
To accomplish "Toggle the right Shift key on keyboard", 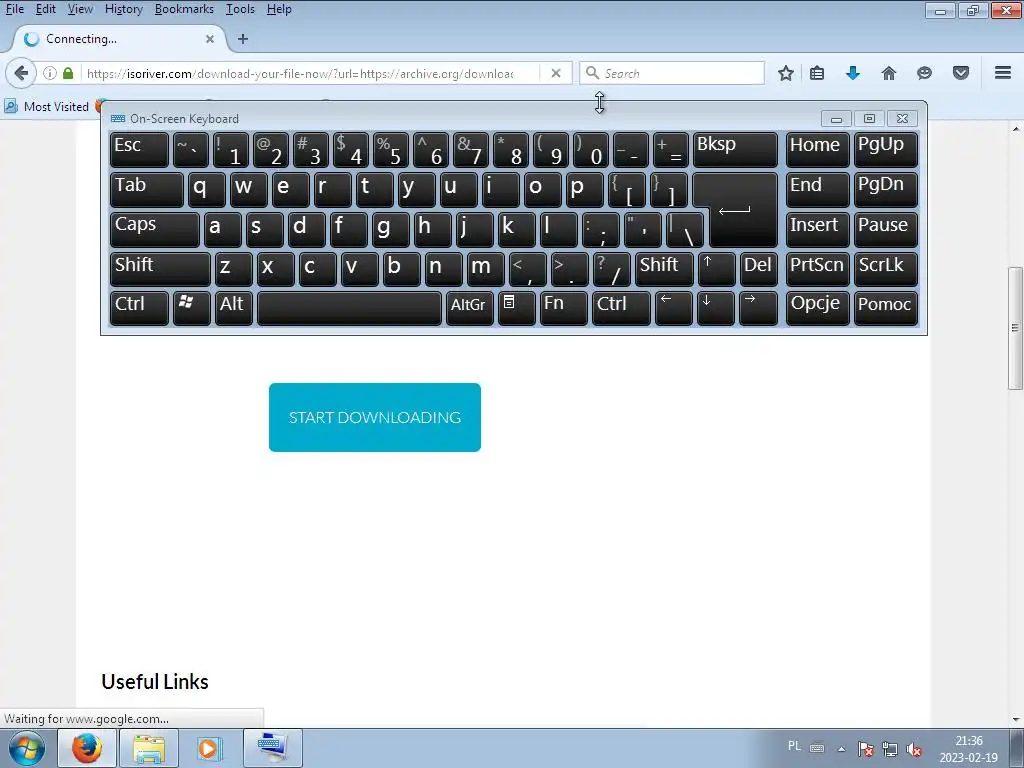I will [664, 269].
